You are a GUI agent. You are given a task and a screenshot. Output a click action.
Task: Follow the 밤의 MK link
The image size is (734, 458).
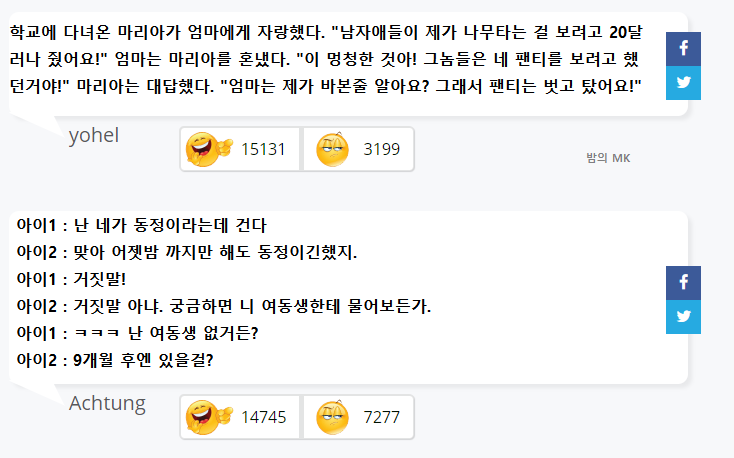click(x=608, y=158)
